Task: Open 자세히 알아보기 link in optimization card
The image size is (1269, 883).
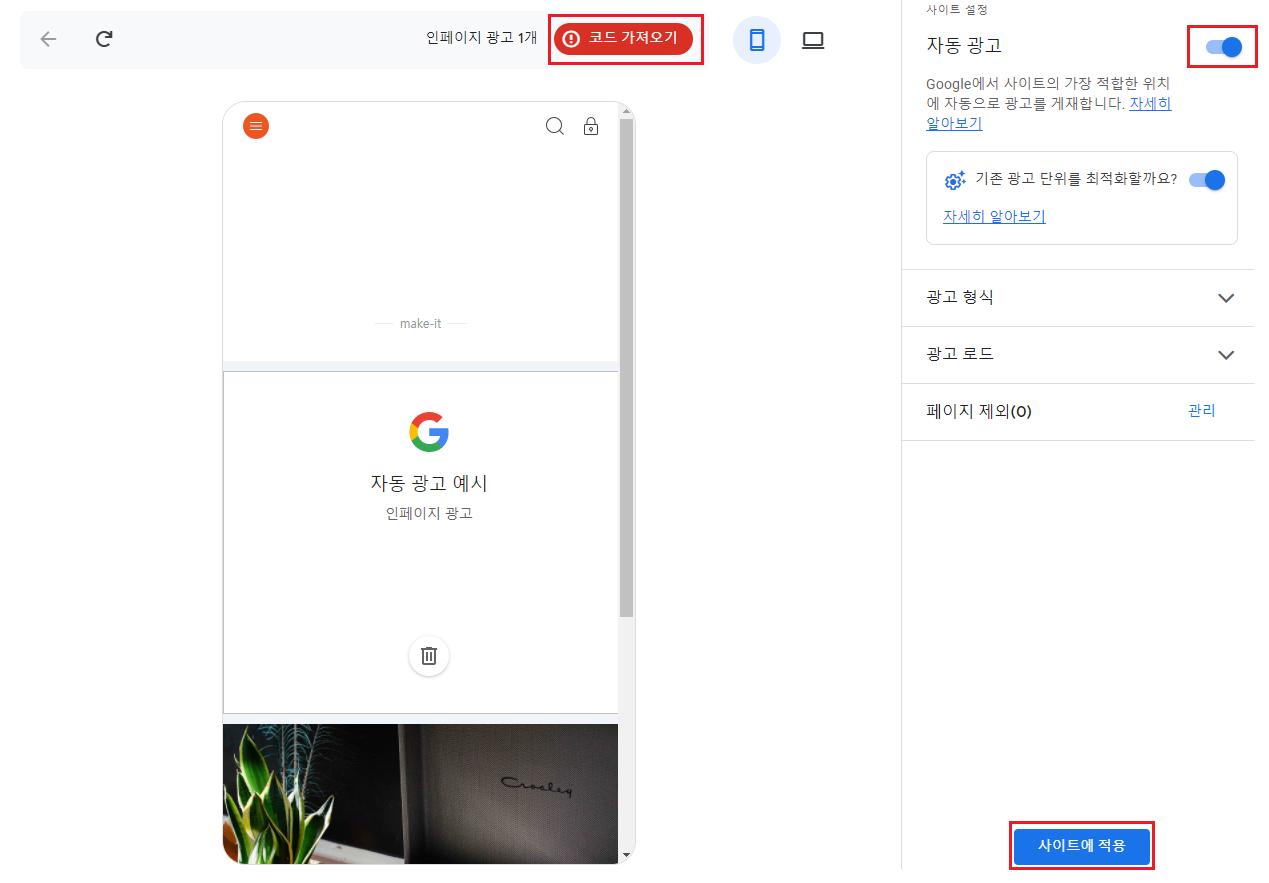Action: tap(994, 216)
